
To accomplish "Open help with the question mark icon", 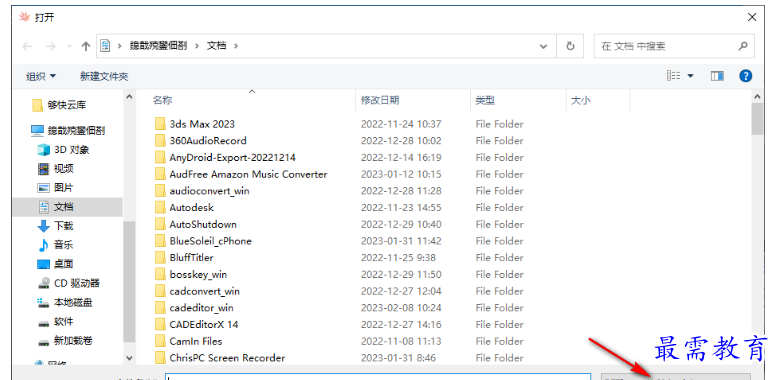I will click(x=745, y=76).
